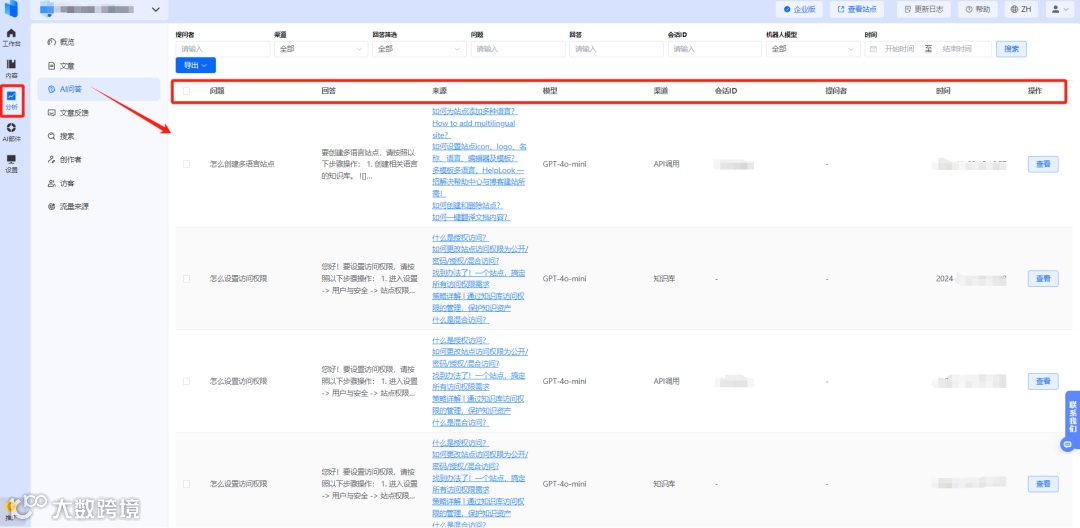The width and height of the screenshot is (1080, 528).
Task: Click the 模型 column header
Action: pos(550,90)
